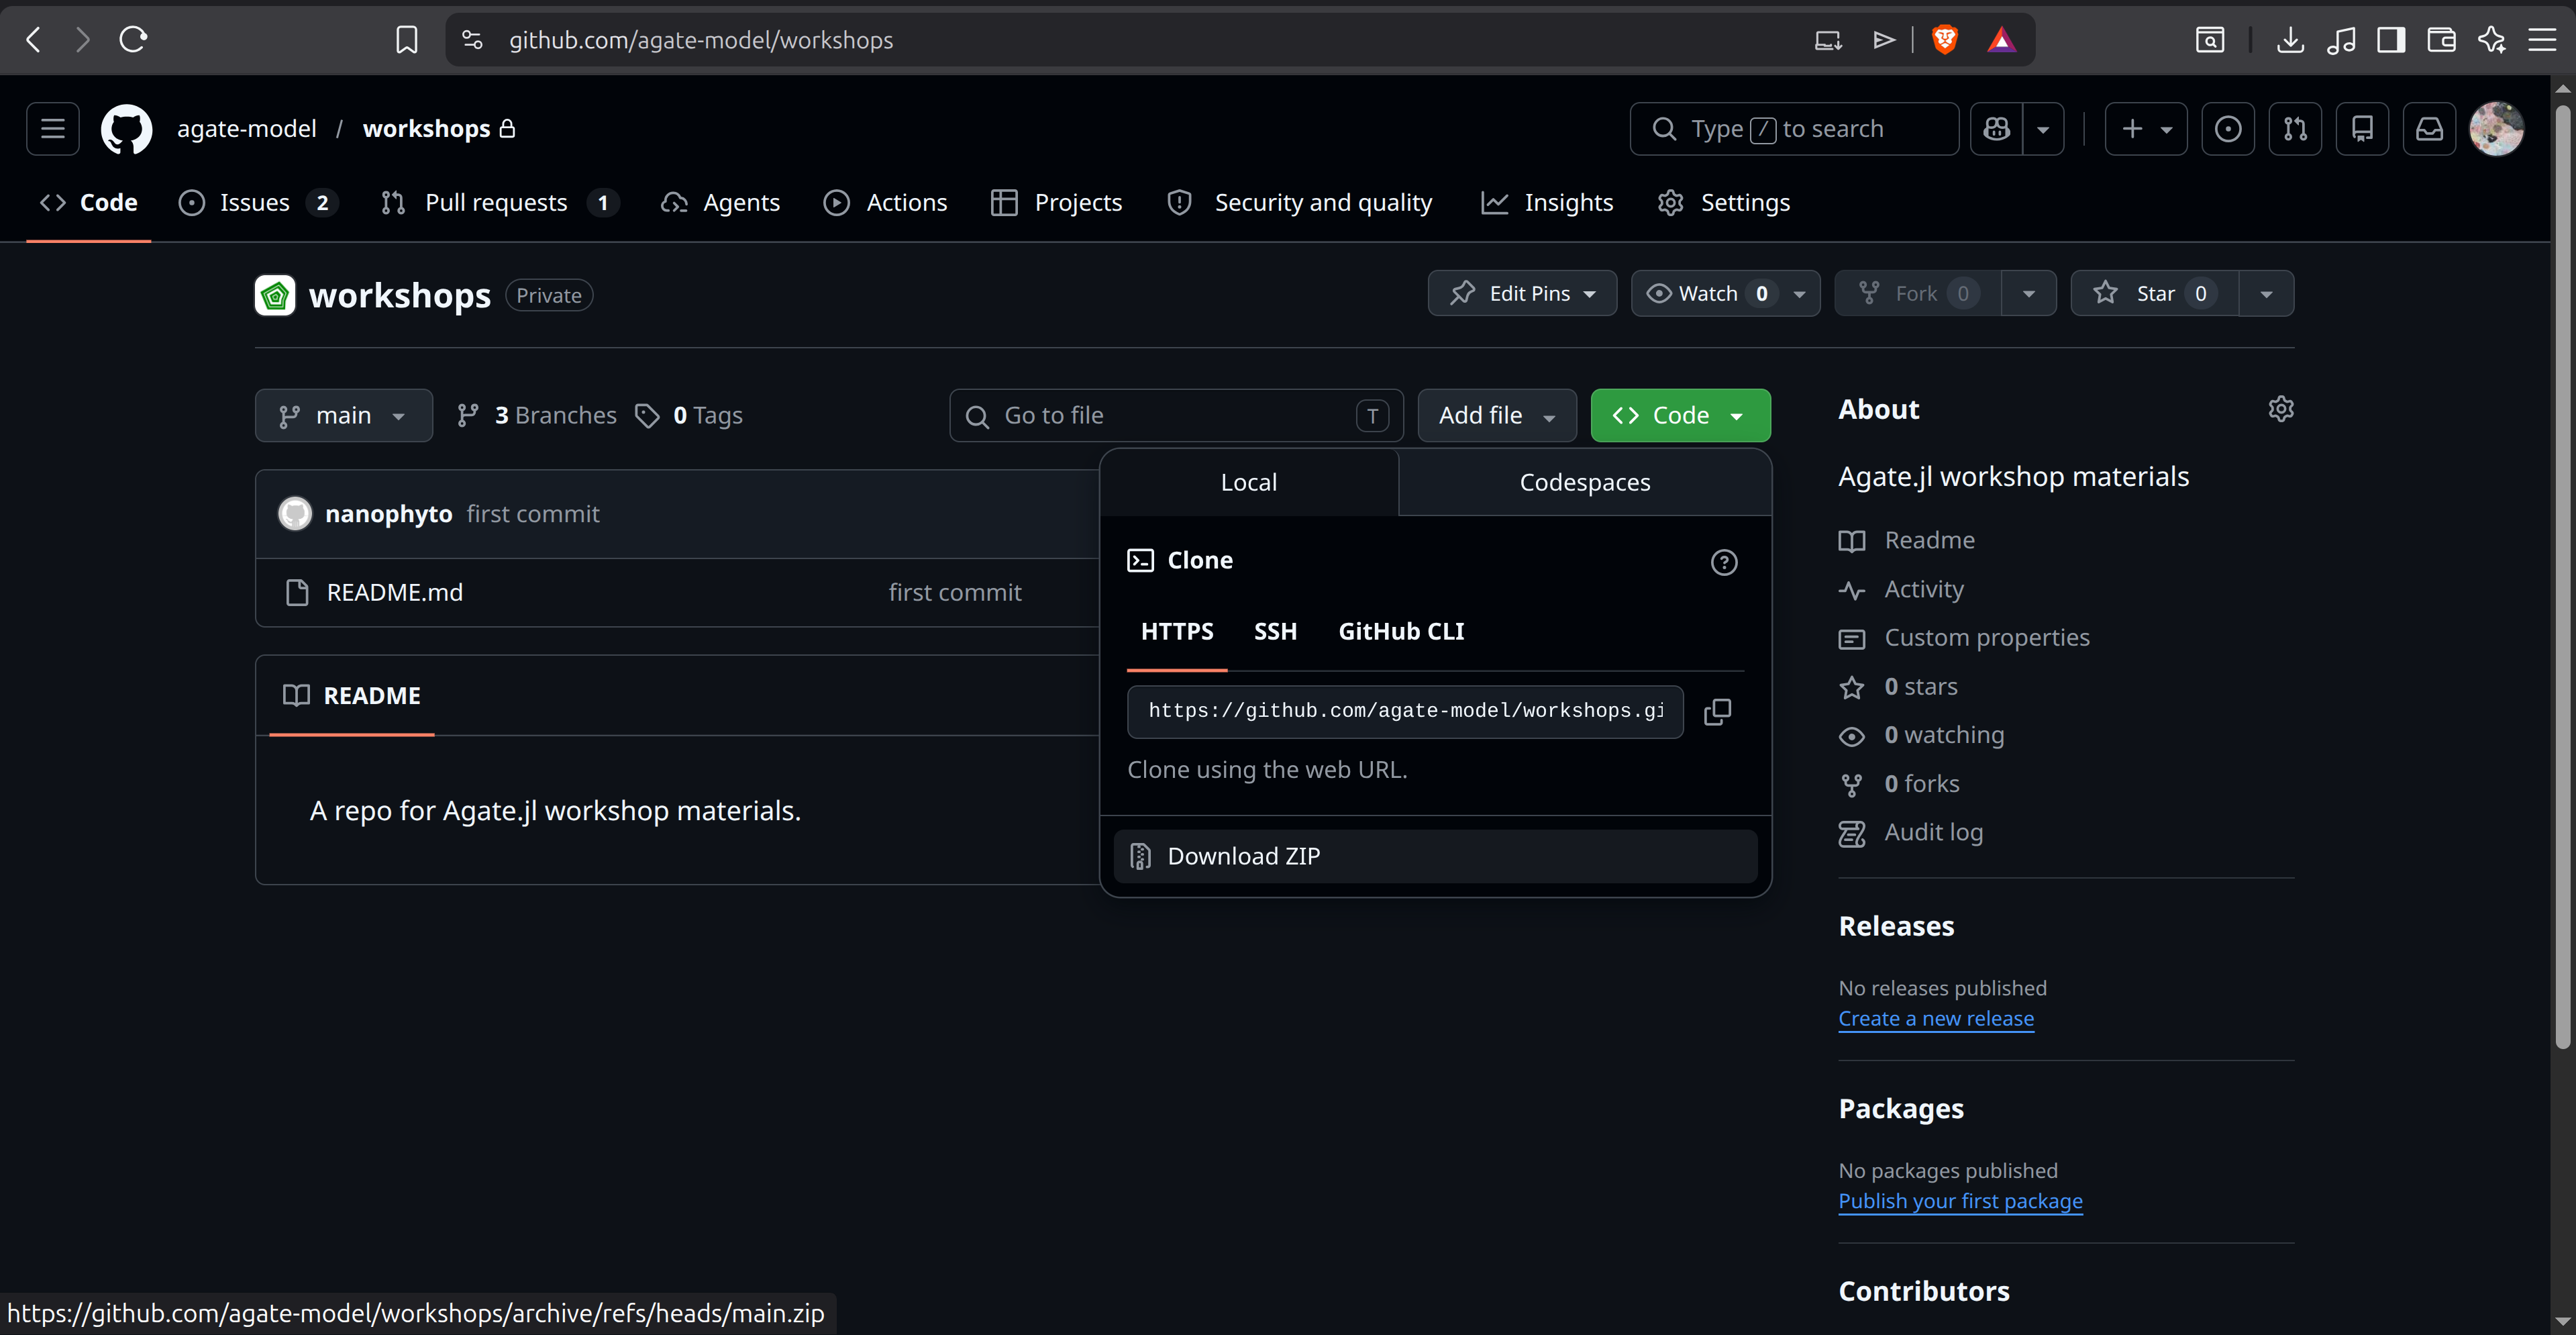Viewport: 2576px width, 1335px height.
Task: Open nanophyto's profile from the commit row
Action: point(388,514)
